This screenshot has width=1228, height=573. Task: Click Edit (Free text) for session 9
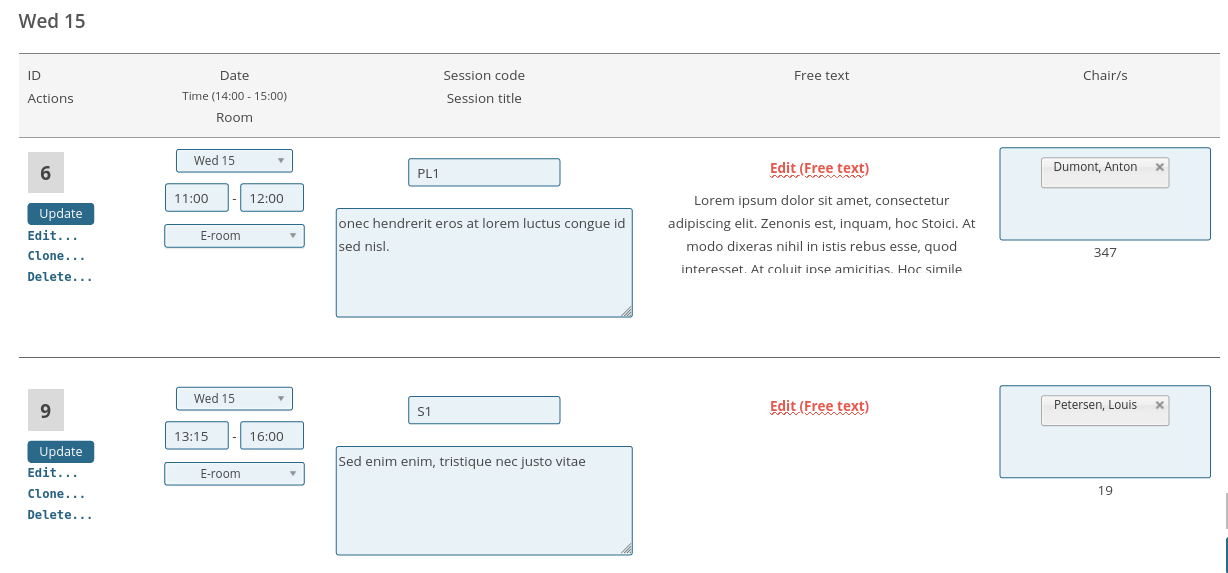(x=819, y=407)
